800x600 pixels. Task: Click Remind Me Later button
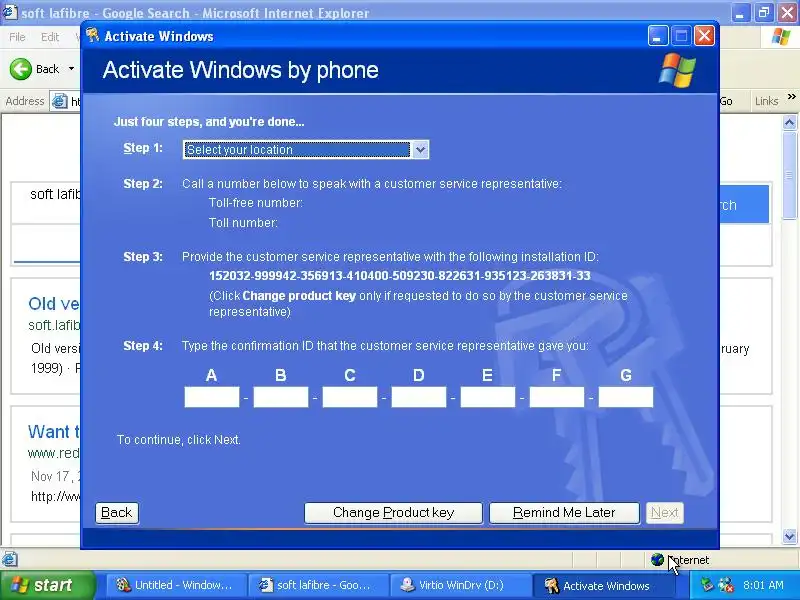click(564, 513)
